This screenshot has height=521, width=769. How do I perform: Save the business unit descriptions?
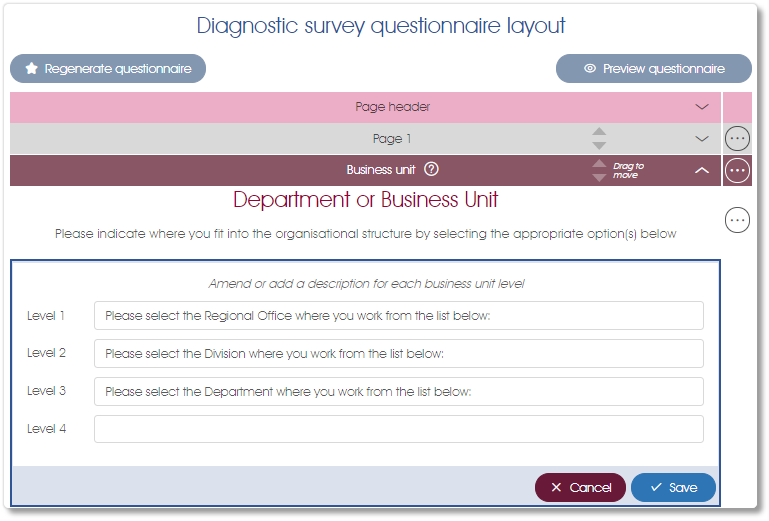673,487
